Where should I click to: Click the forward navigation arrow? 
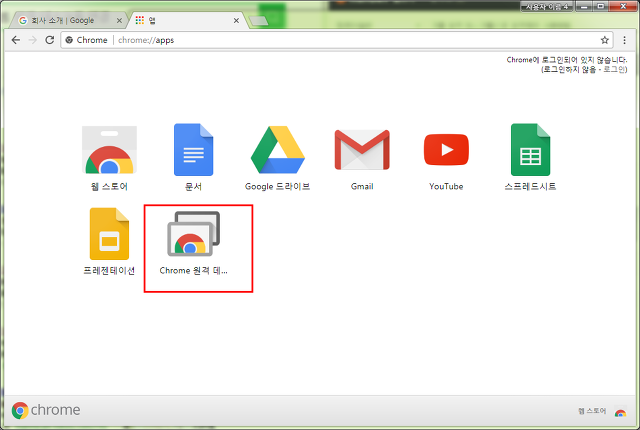click(33, 40)
